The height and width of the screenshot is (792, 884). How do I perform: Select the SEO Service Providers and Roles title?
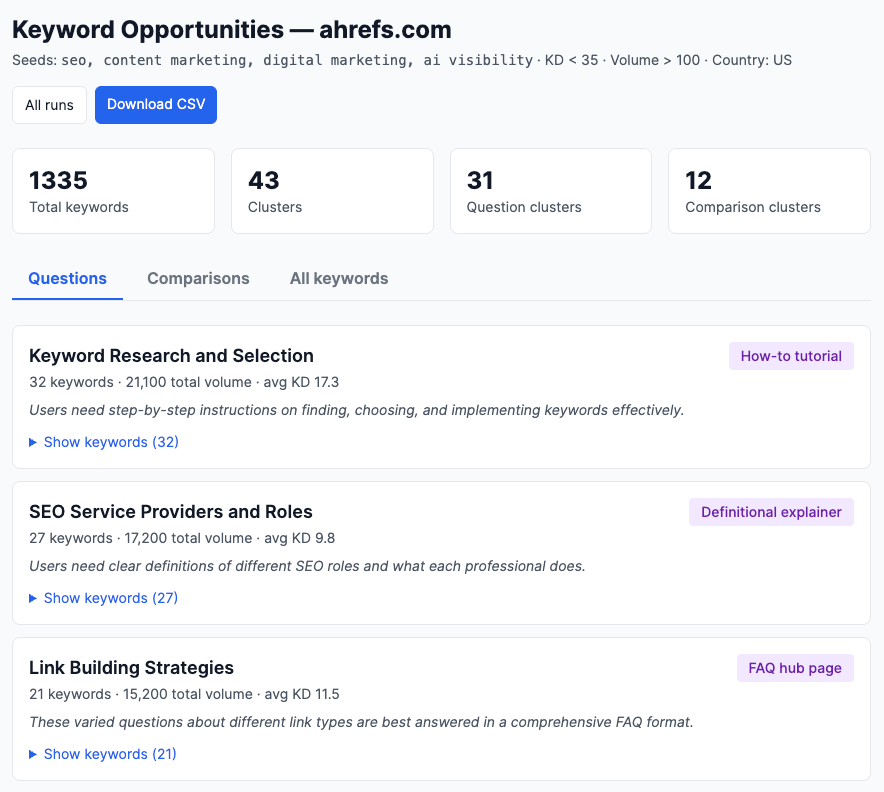(170, 512)
